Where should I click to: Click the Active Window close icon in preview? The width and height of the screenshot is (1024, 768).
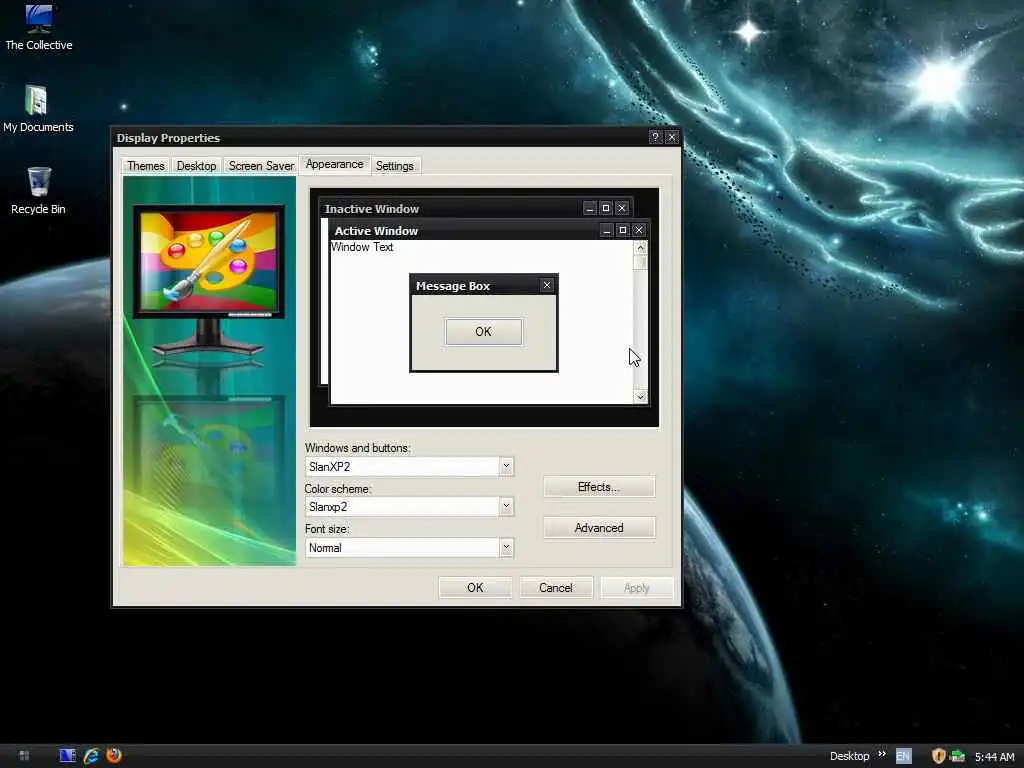[639, 231]
